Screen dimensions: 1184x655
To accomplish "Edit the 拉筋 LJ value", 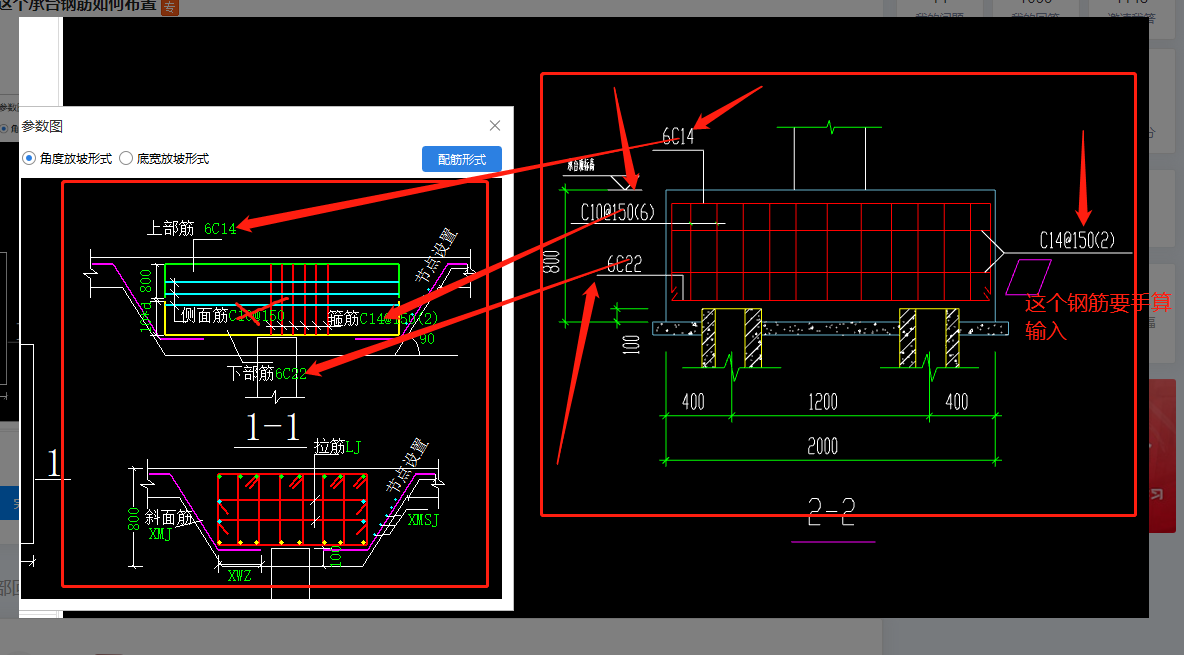I will coord(353,447).
